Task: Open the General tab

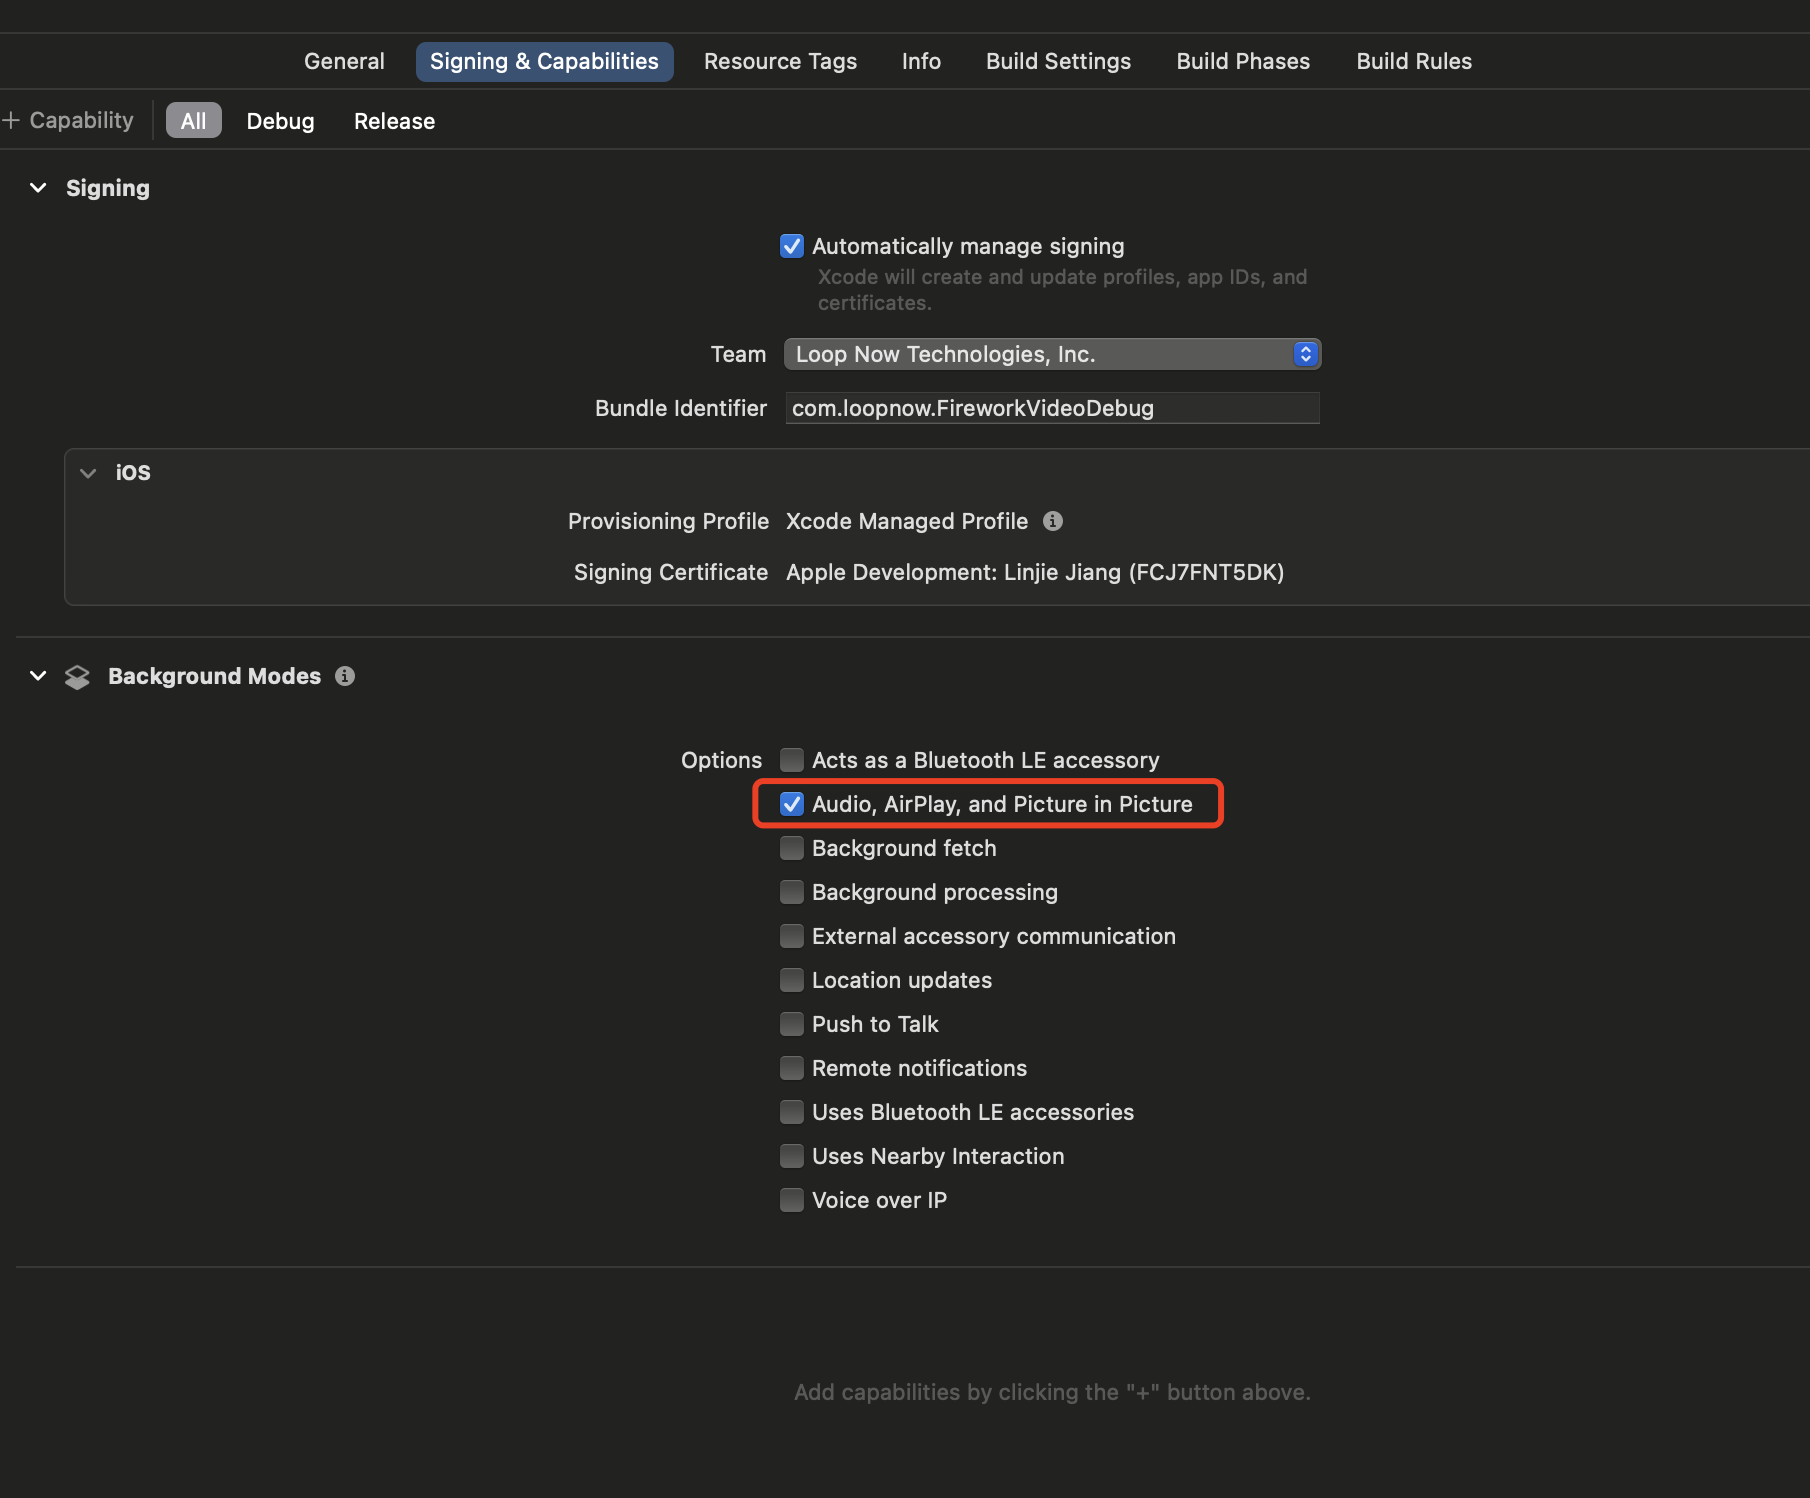Action: coord(344,61)
